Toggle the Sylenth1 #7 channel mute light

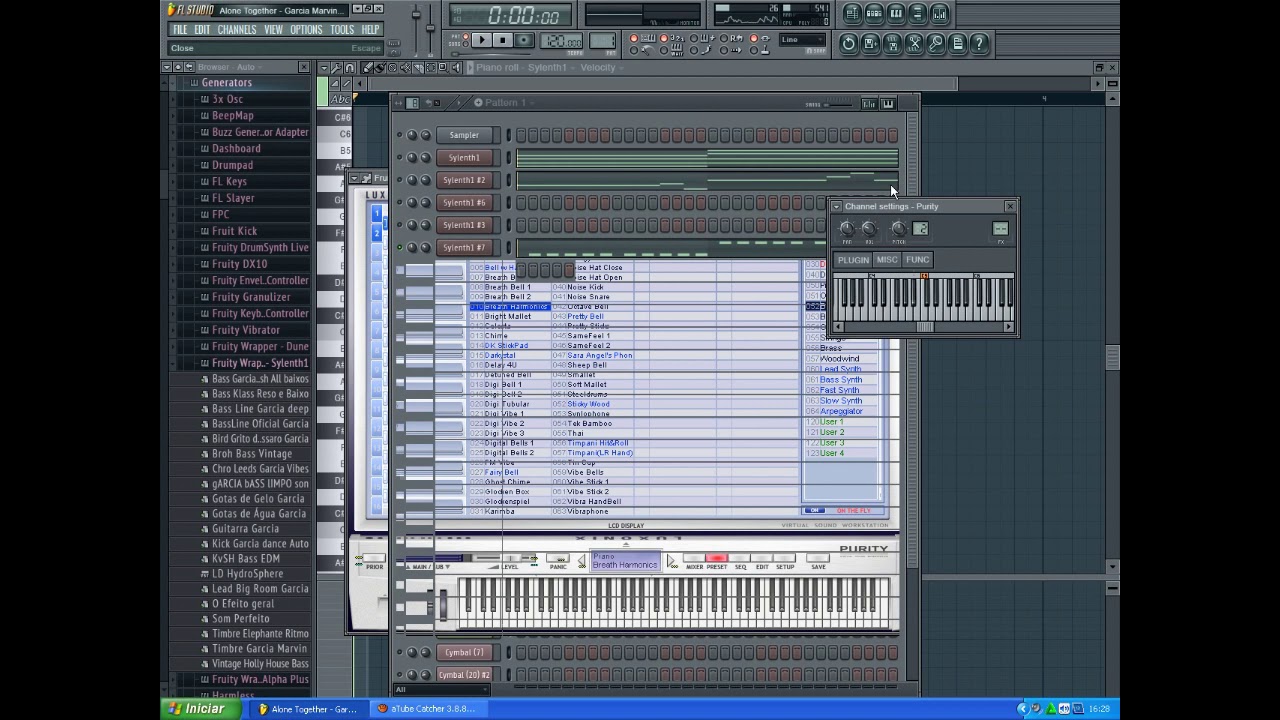(400, 247)
